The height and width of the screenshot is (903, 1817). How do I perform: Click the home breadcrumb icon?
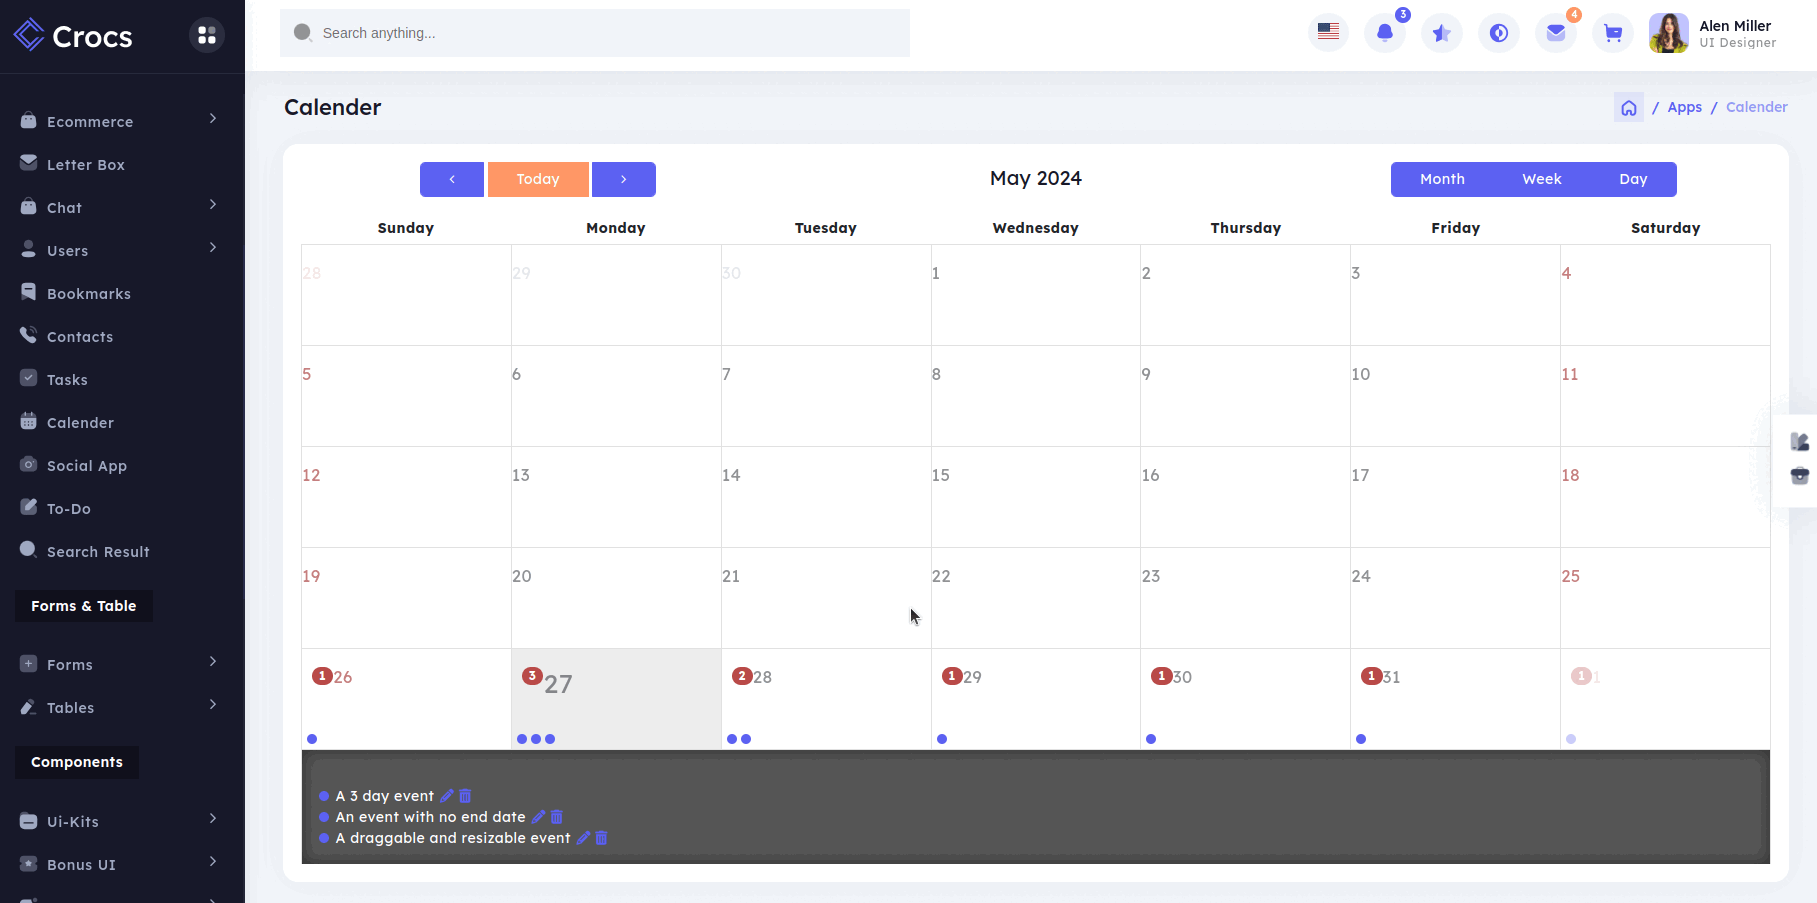click(1629, 108)
